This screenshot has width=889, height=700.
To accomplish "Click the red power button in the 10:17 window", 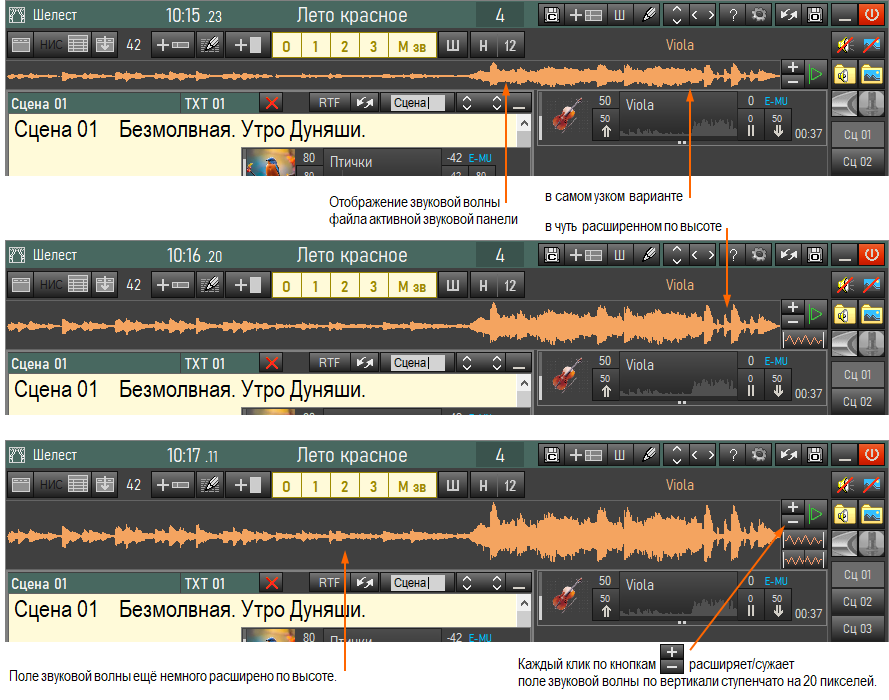I will click(871, 455).
